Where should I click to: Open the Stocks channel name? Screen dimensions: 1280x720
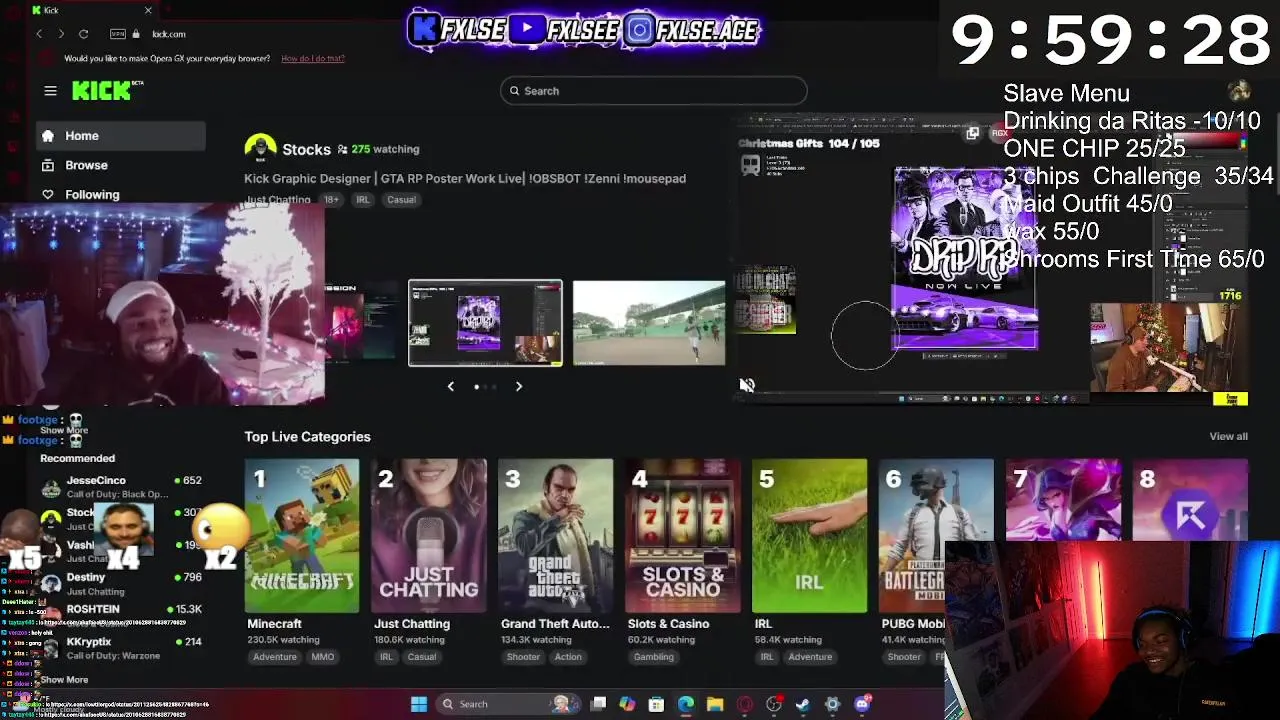(x=306, y=149)
